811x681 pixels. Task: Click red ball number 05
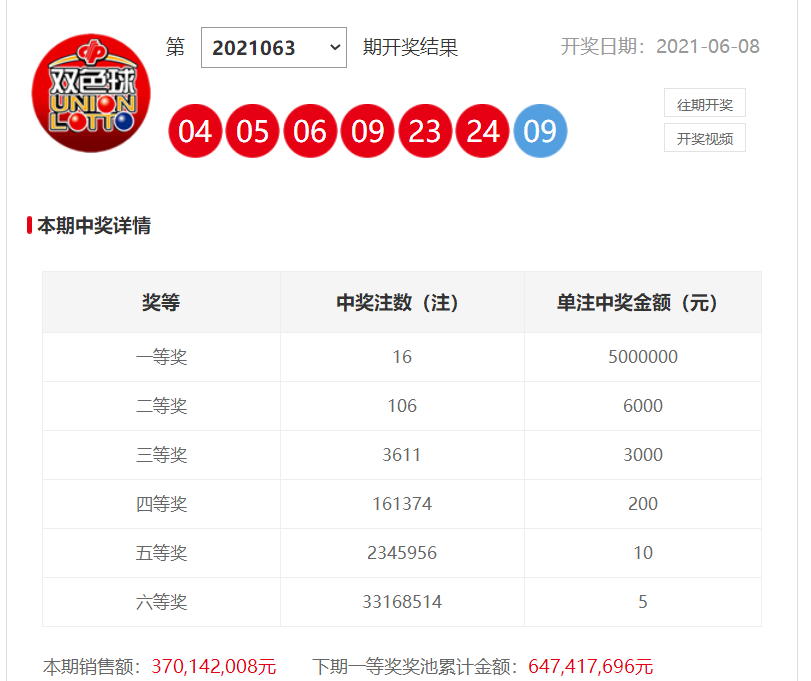[x=253, y=131]
